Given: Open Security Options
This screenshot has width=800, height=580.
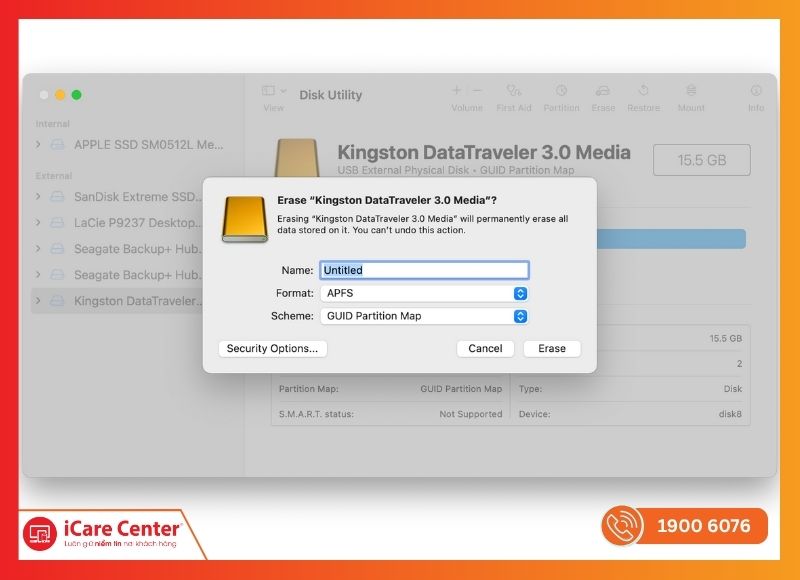Looking at the screenshot, I should [x=272, y=348].
